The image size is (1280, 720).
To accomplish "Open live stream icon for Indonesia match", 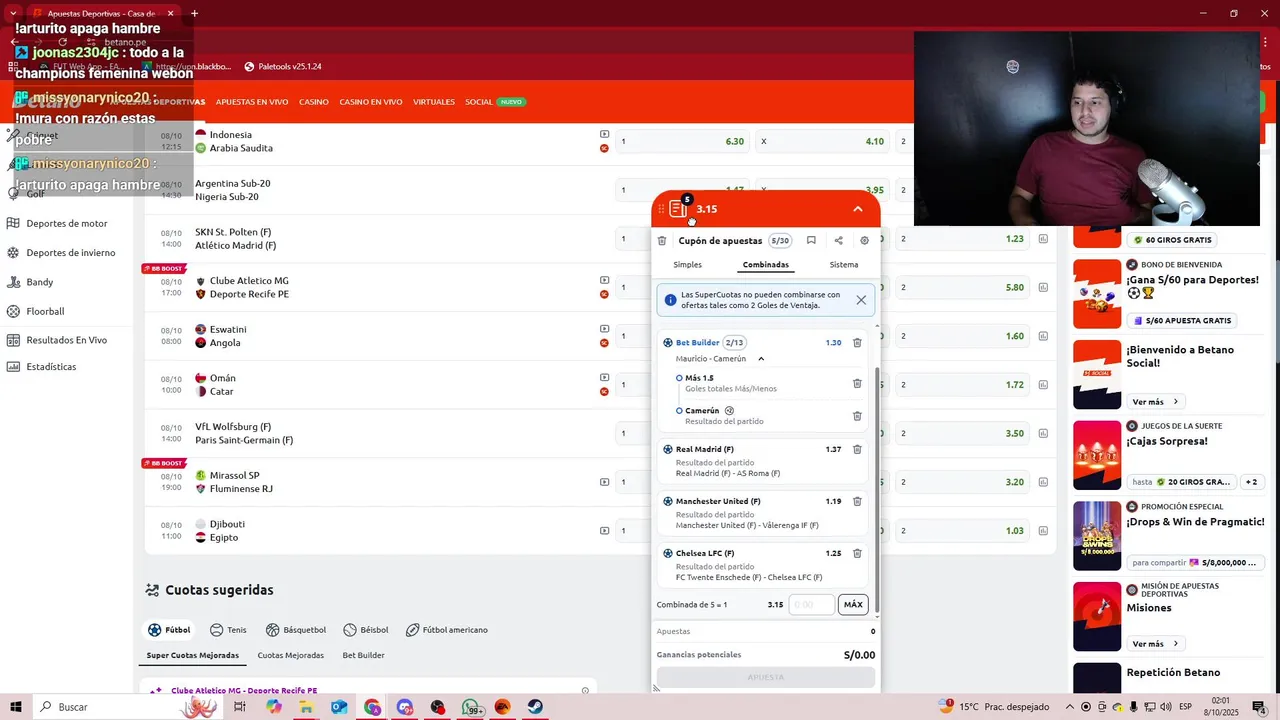I will click(604, 134).
